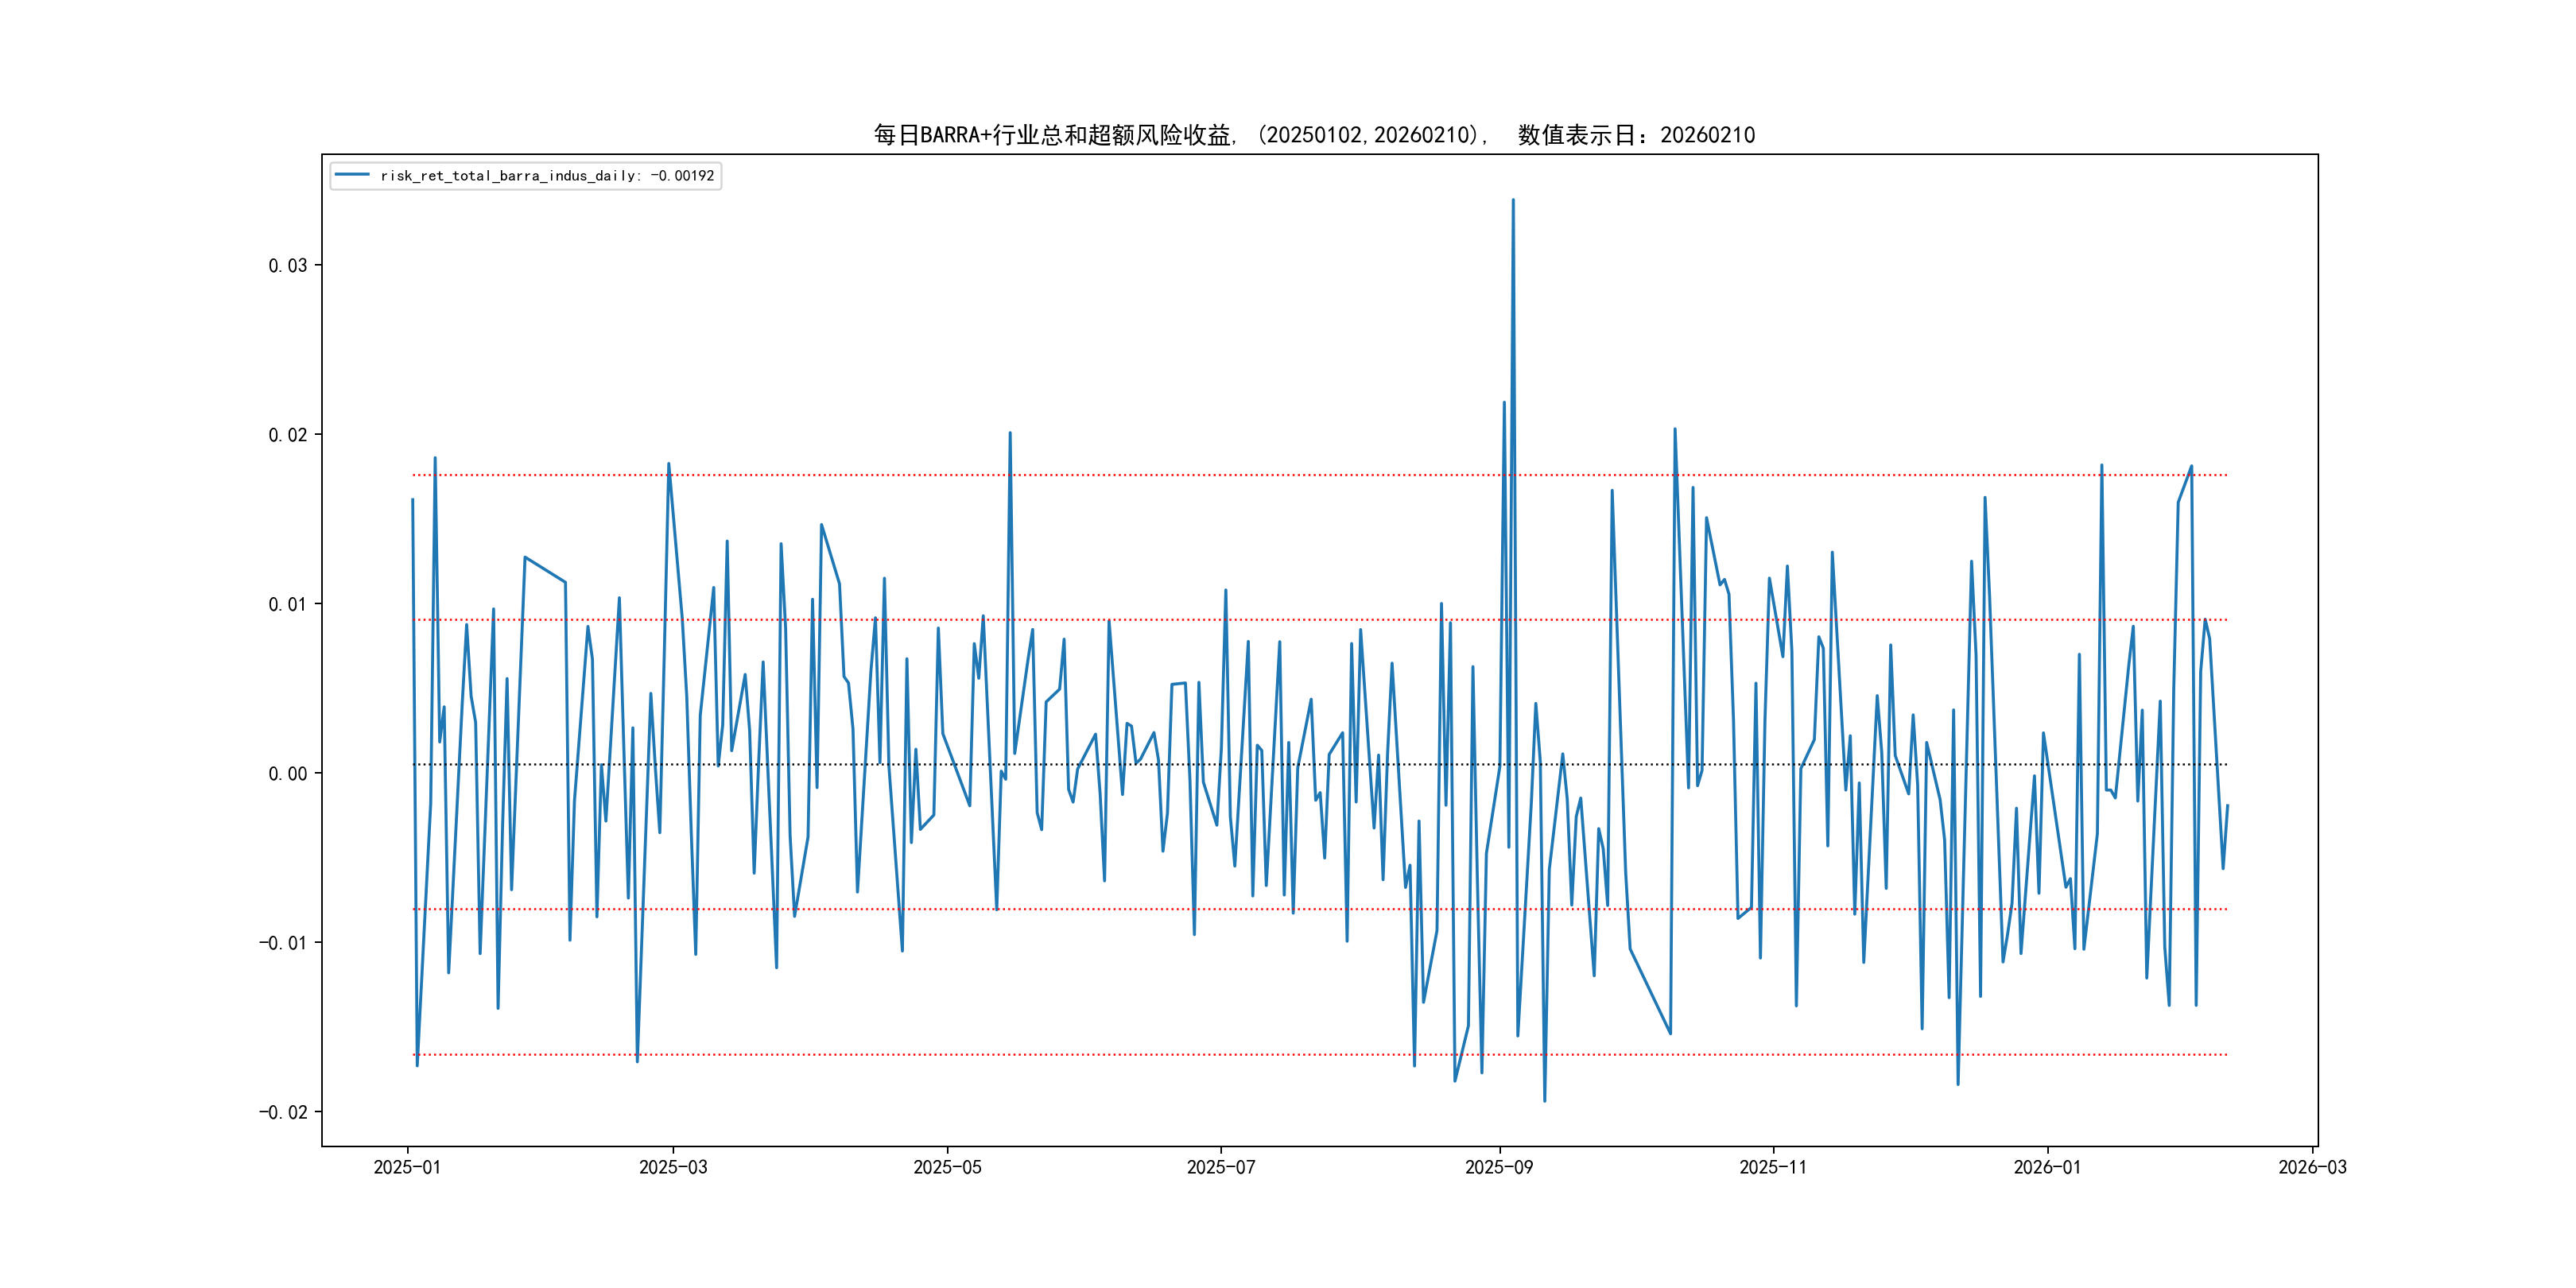Click the 2026-03 x-axis tick label
2576x1288 pixels.
tap(2312, 1167)
